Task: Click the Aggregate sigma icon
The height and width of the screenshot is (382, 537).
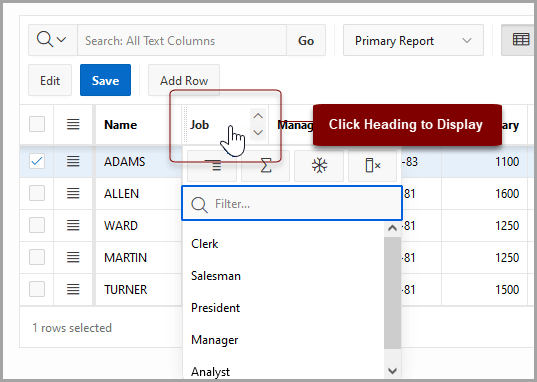Action: (x=266, y=166)
